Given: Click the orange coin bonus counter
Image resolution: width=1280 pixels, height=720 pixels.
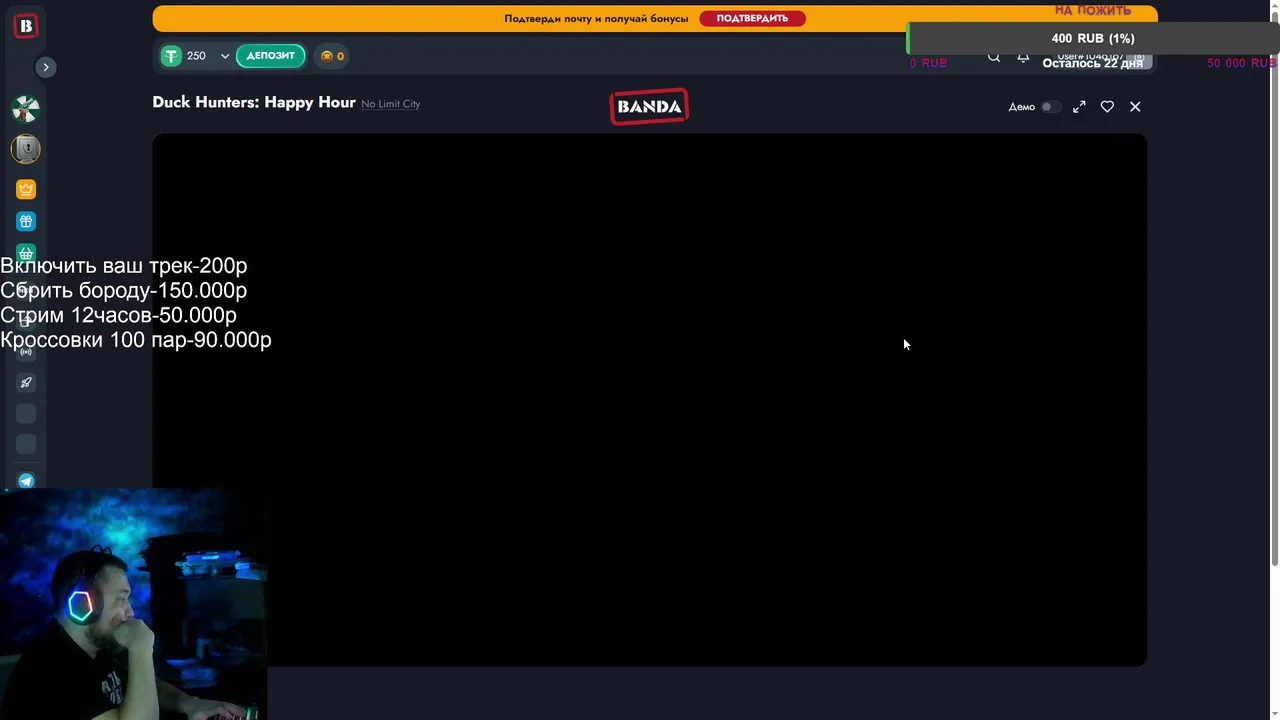Looking at the screenshot, I should point(332,56).
